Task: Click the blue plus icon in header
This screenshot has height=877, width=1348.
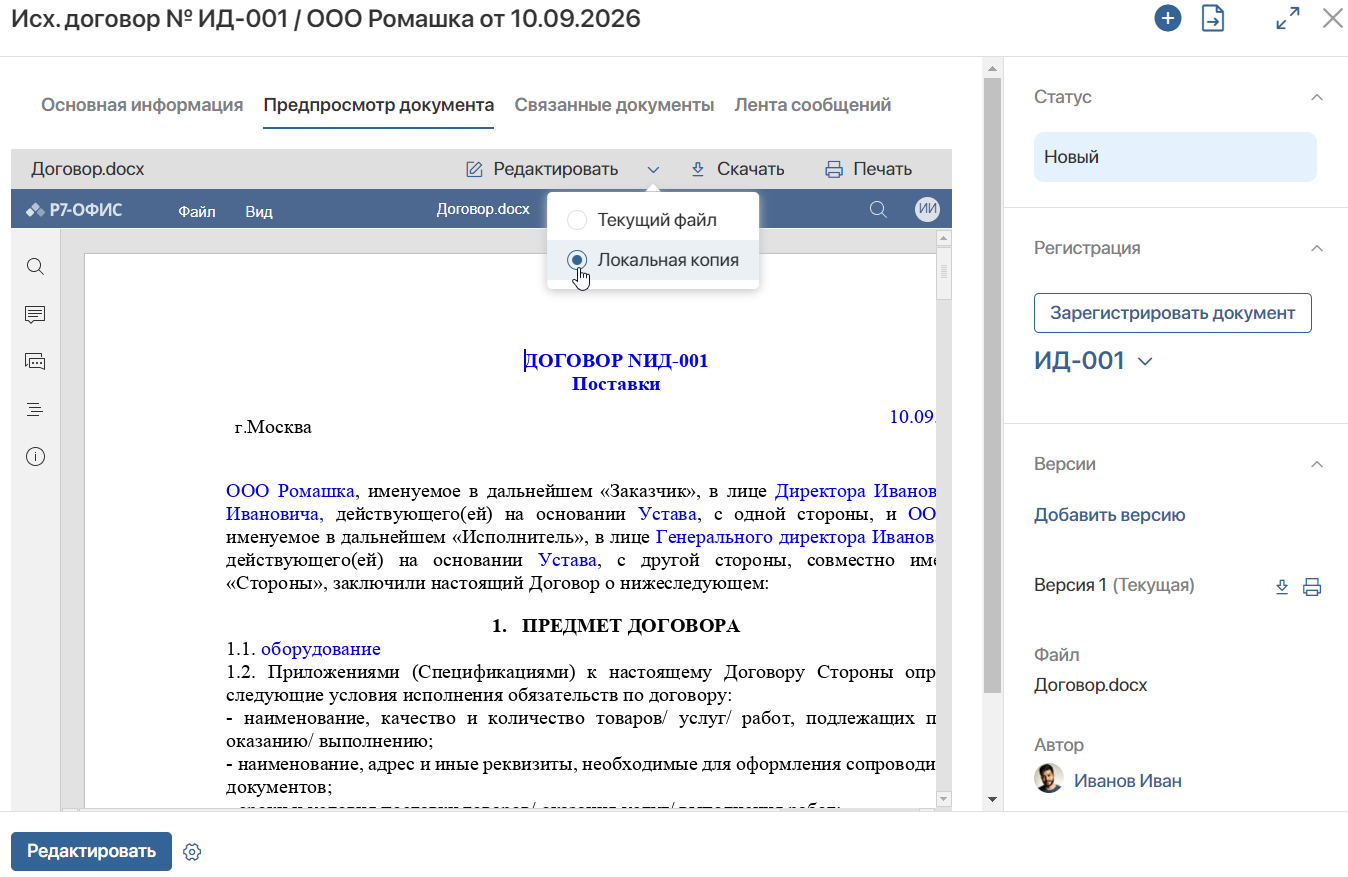Action: pos(1168,18)
